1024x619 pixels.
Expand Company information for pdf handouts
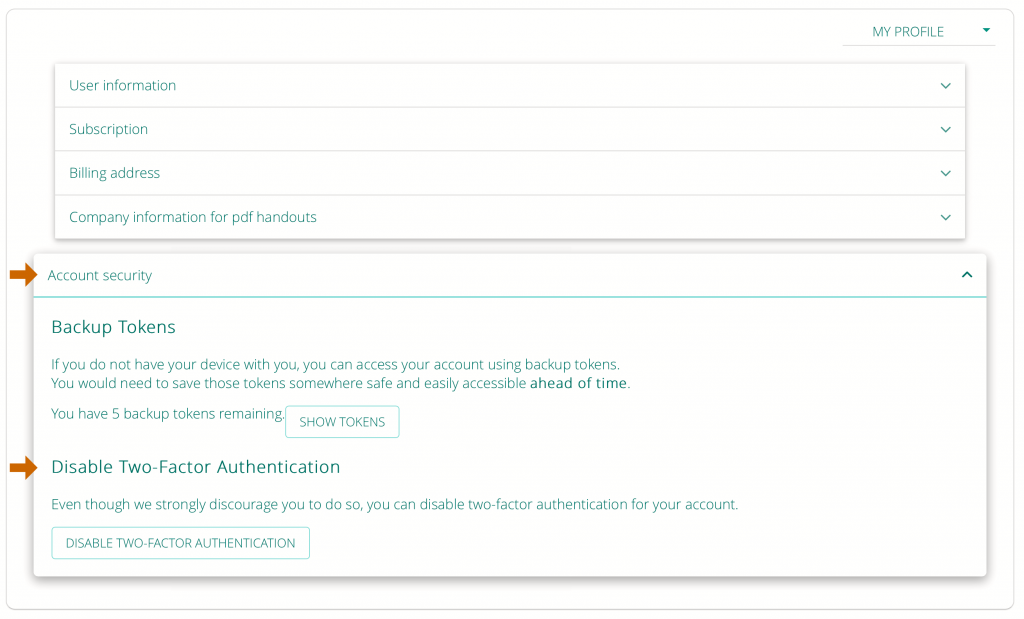tap(510, 217)
